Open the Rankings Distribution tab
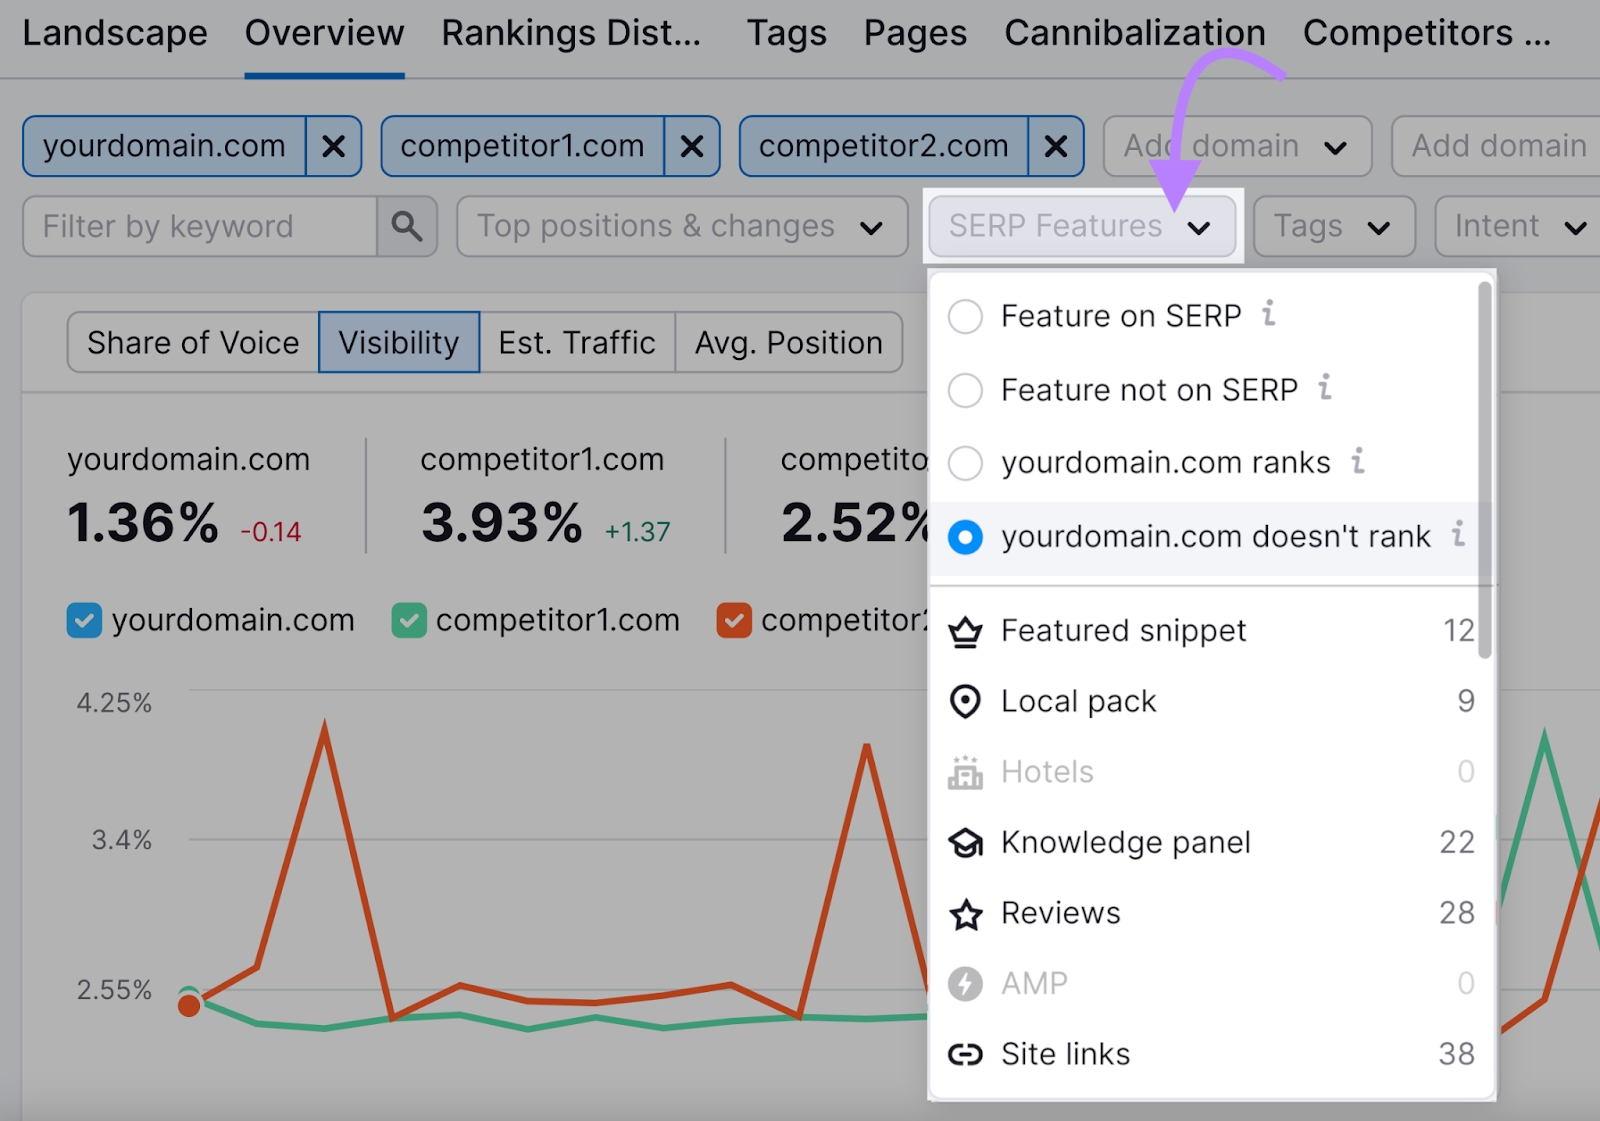This screenshot has height=1121, width=1600. pos(571,32)
